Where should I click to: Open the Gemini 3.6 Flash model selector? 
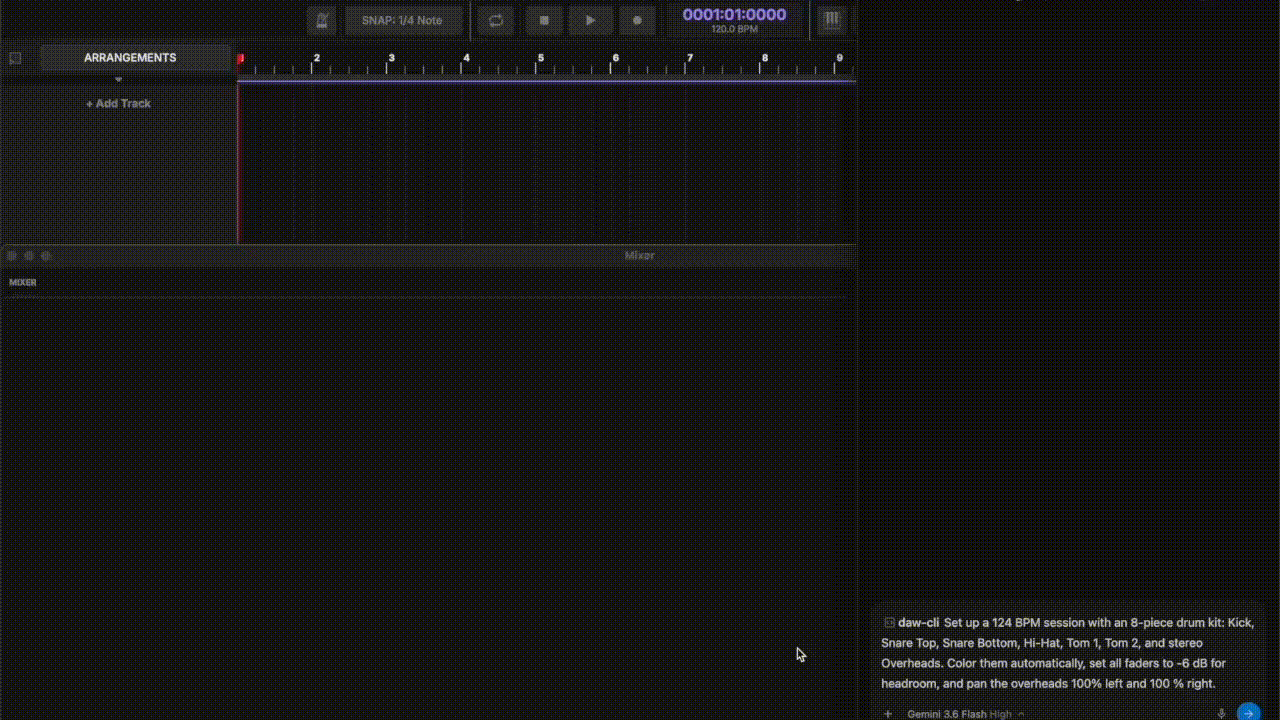966,714
